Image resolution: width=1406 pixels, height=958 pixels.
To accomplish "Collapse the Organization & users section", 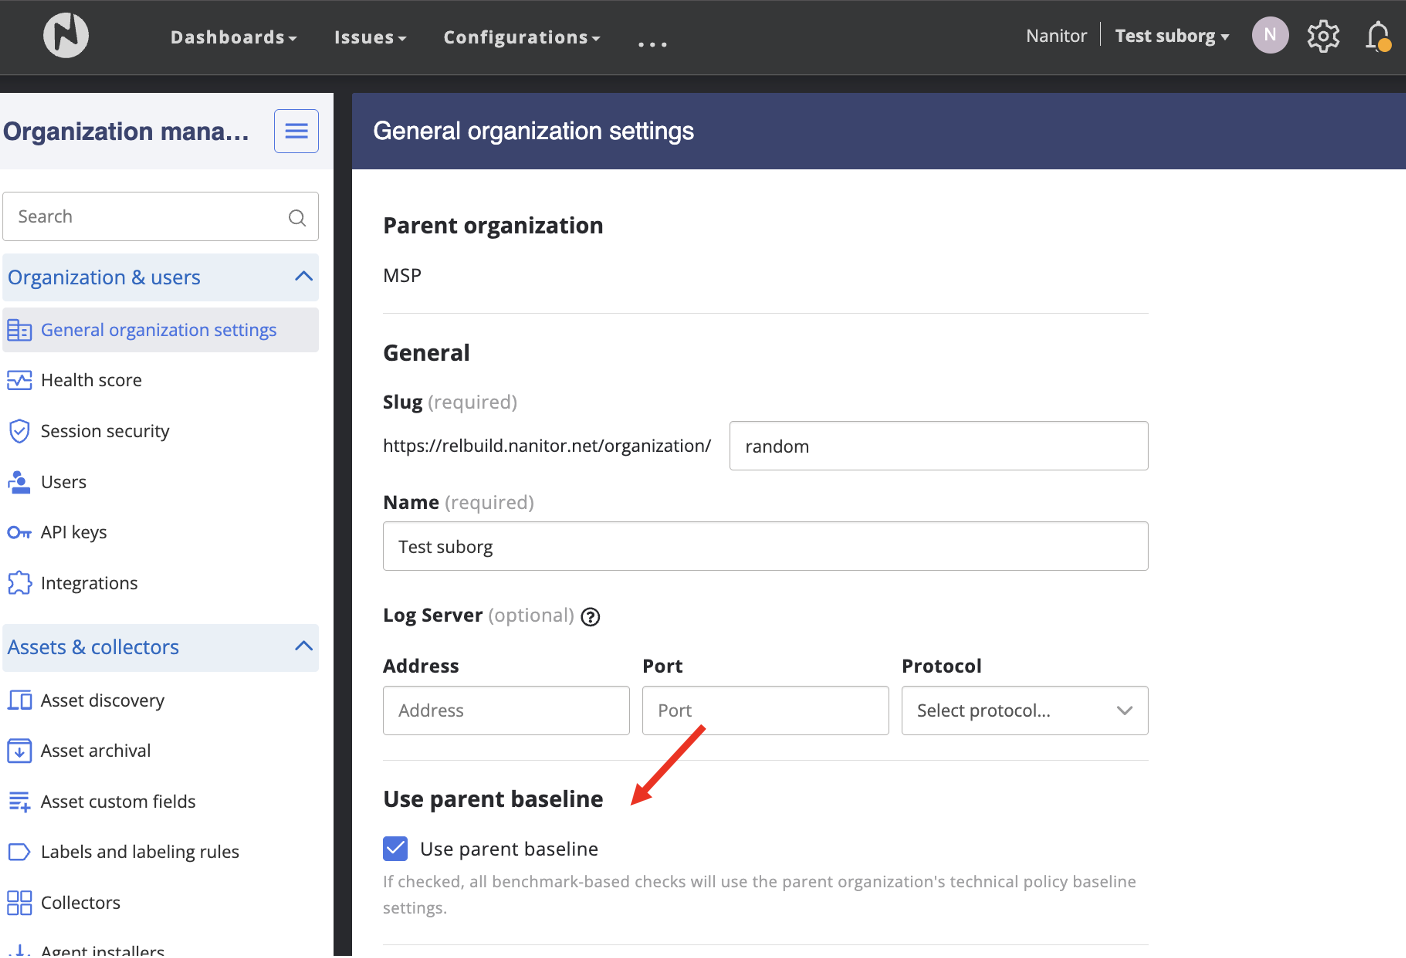I will coord(304,277).
